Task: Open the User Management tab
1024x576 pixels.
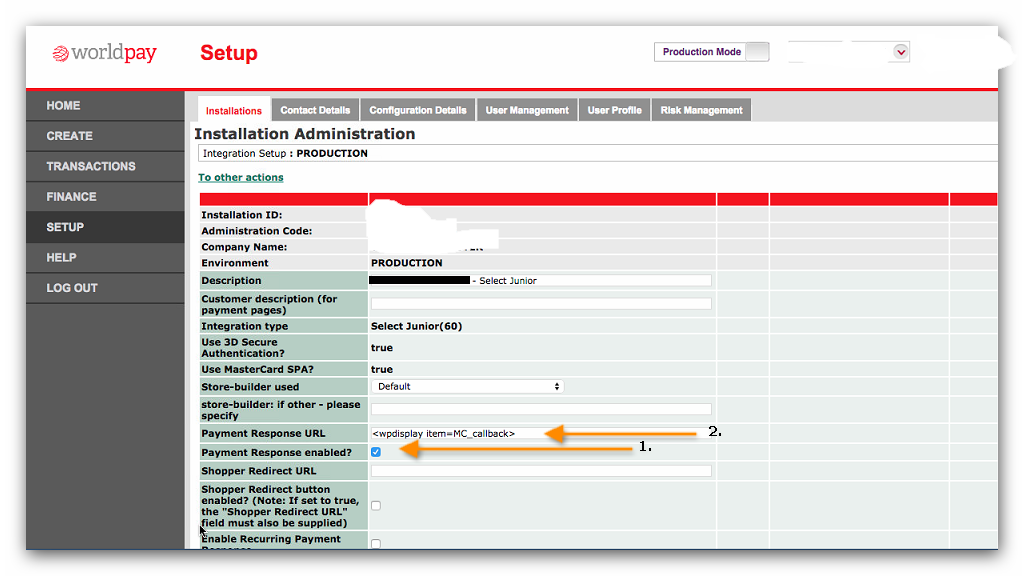Action: point(527,110)
